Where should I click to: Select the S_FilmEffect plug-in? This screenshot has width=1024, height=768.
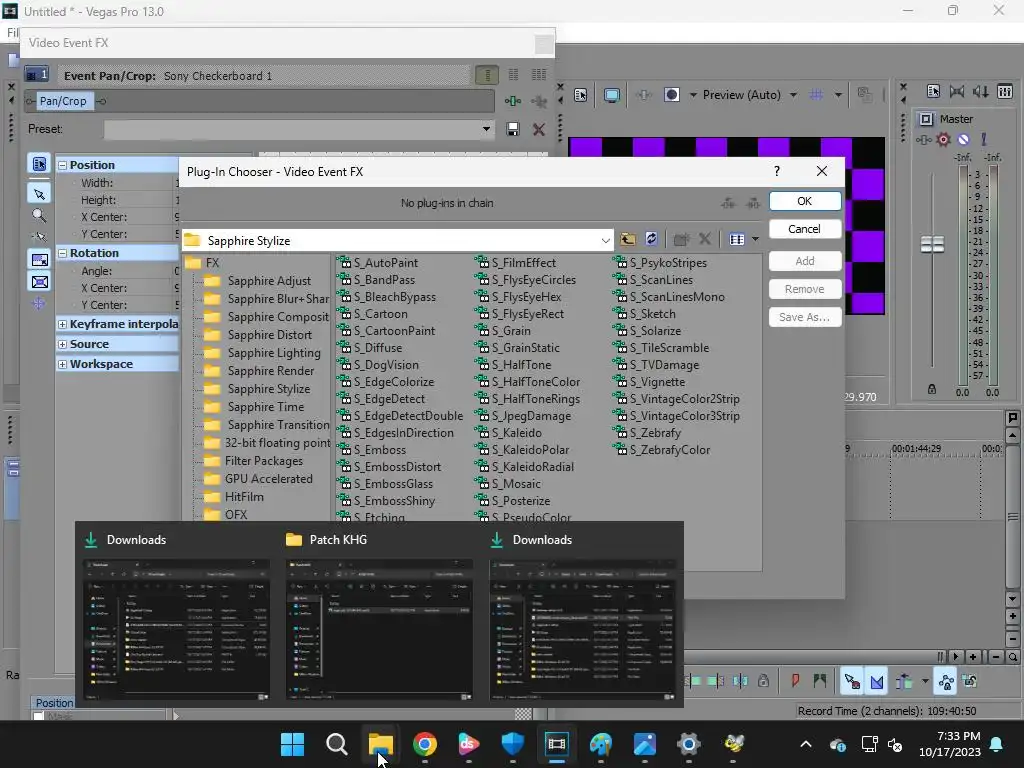point(516,263)
